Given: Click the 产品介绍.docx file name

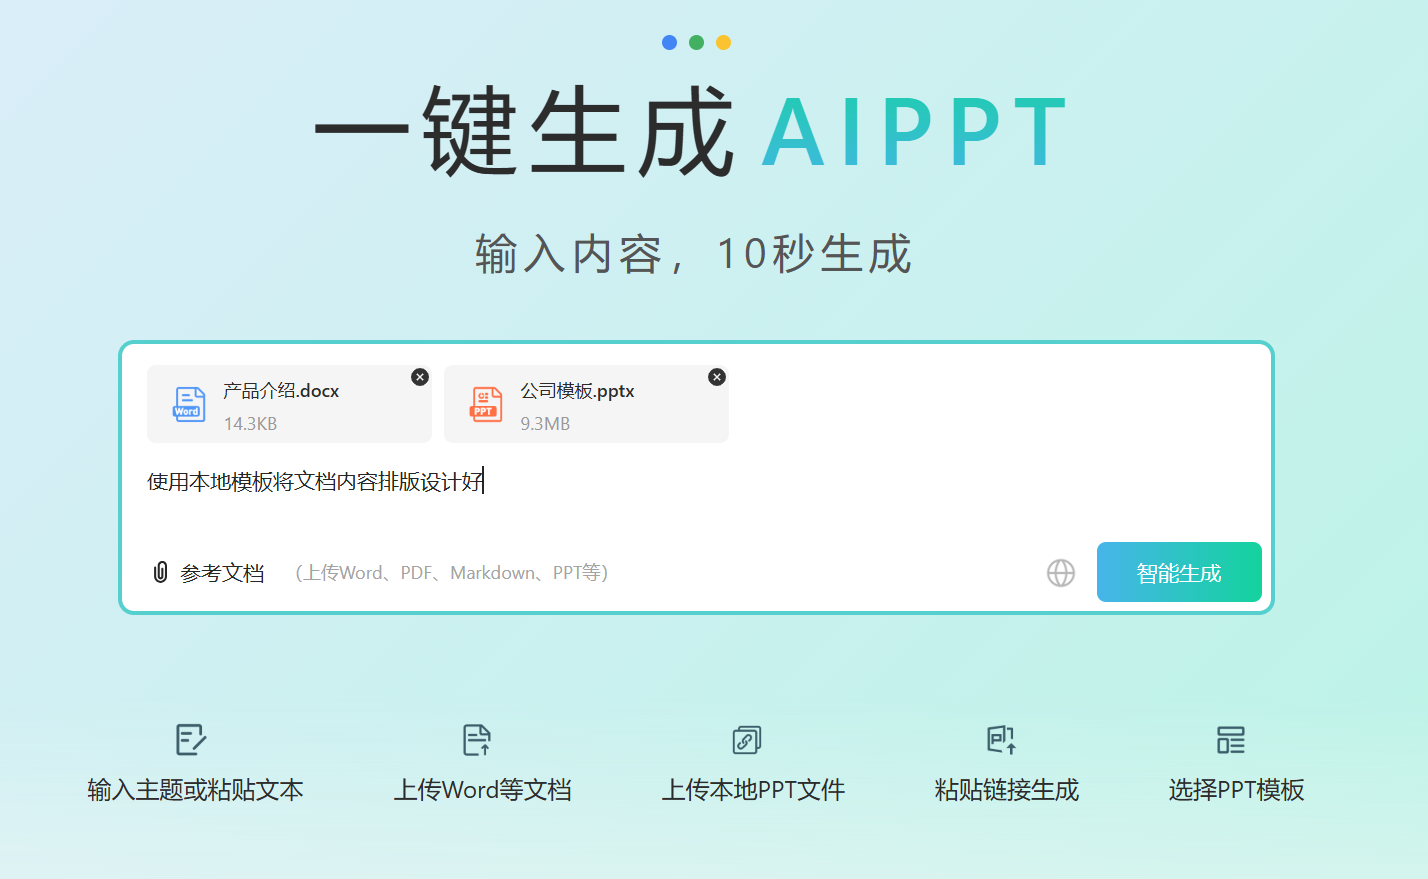Looking at the screenshot, I should coord(281,391).
